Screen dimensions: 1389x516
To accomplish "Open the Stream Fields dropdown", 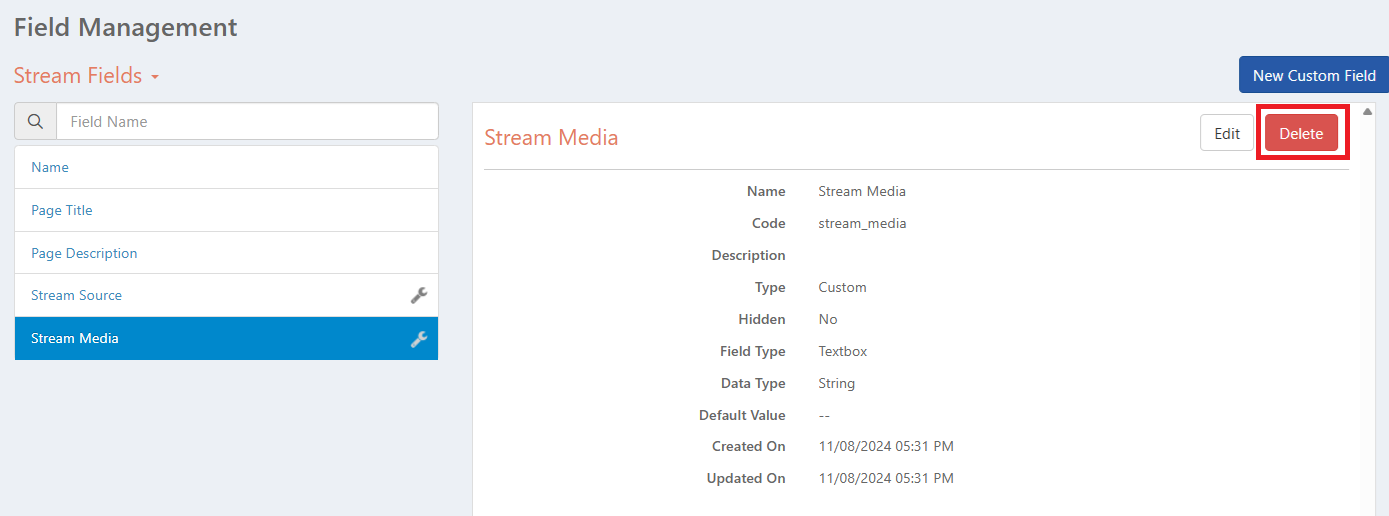I will click(x=86, y=76).
